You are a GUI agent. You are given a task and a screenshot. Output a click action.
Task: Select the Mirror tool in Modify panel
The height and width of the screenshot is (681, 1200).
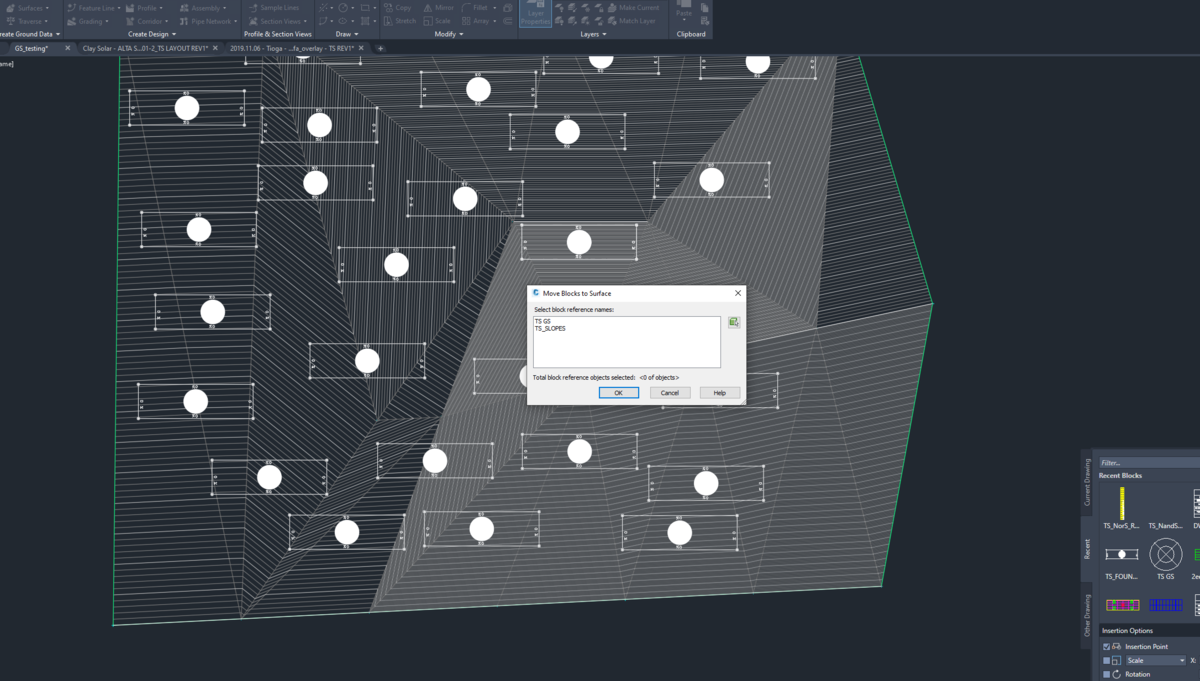coord(437,8)
